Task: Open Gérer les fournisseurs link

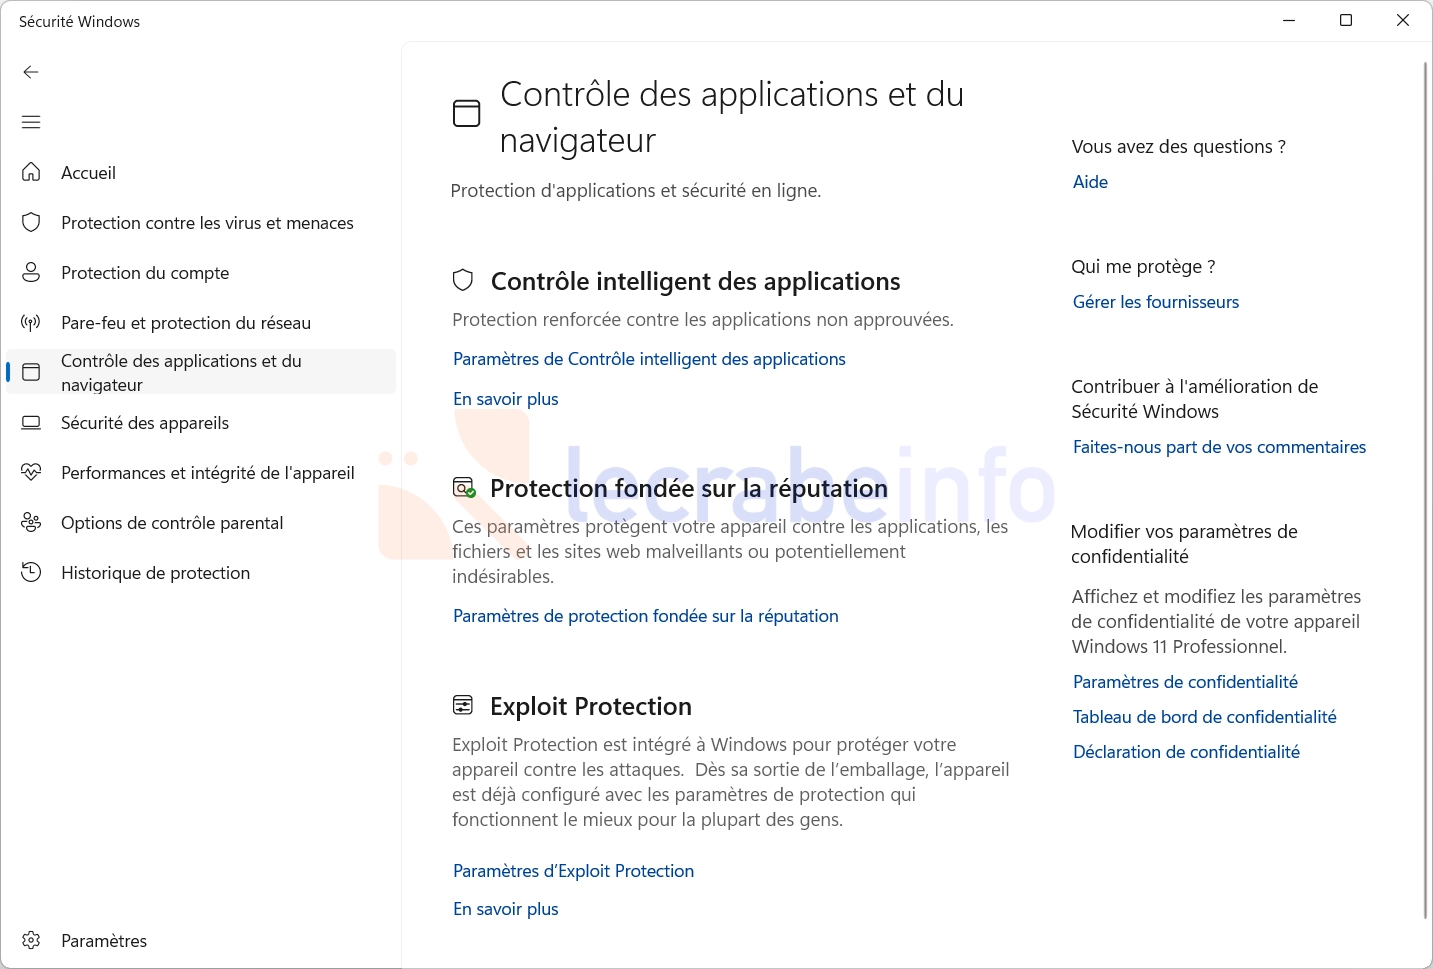Action: coord(1156,302)
